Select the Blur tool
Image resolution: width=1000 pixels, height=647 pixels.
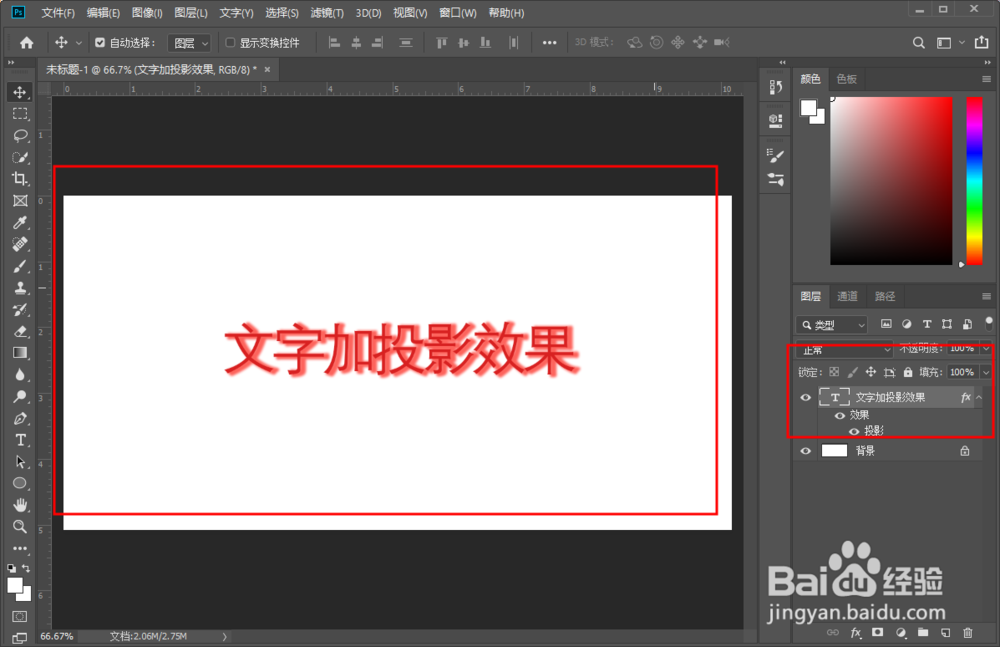pos(20,375)
